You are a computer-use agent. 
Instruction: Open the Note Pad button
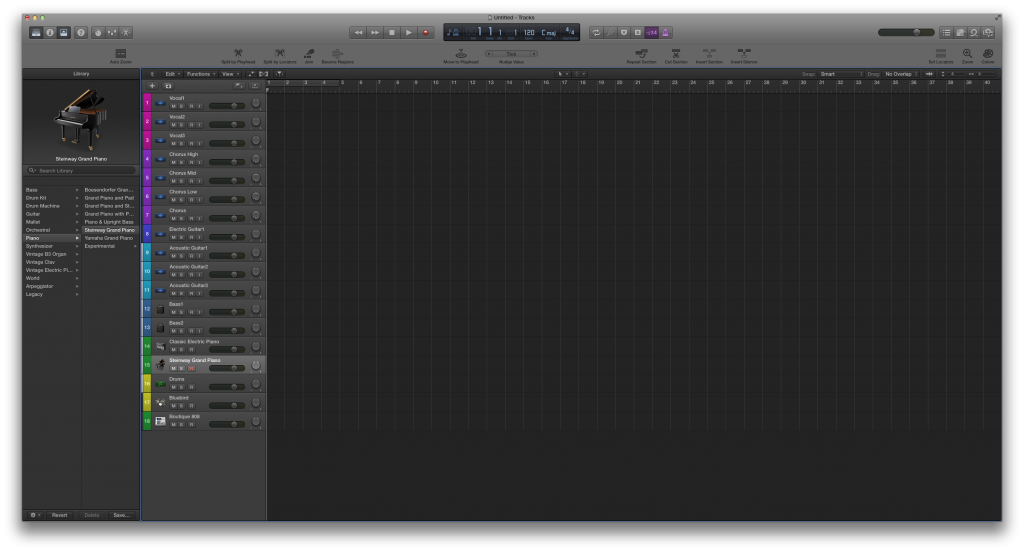(961, 33)
